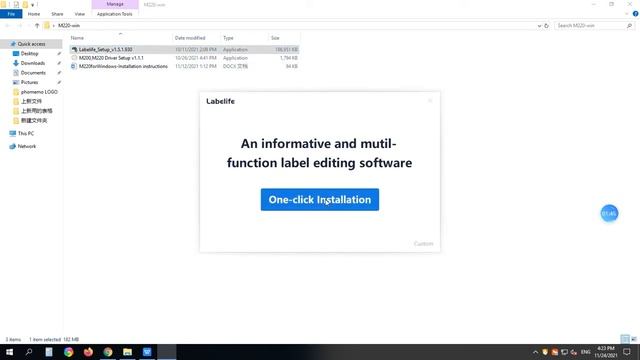Select M220forWindows-Installation instructions document
The image size is (640, 360).
coord(123,66)
